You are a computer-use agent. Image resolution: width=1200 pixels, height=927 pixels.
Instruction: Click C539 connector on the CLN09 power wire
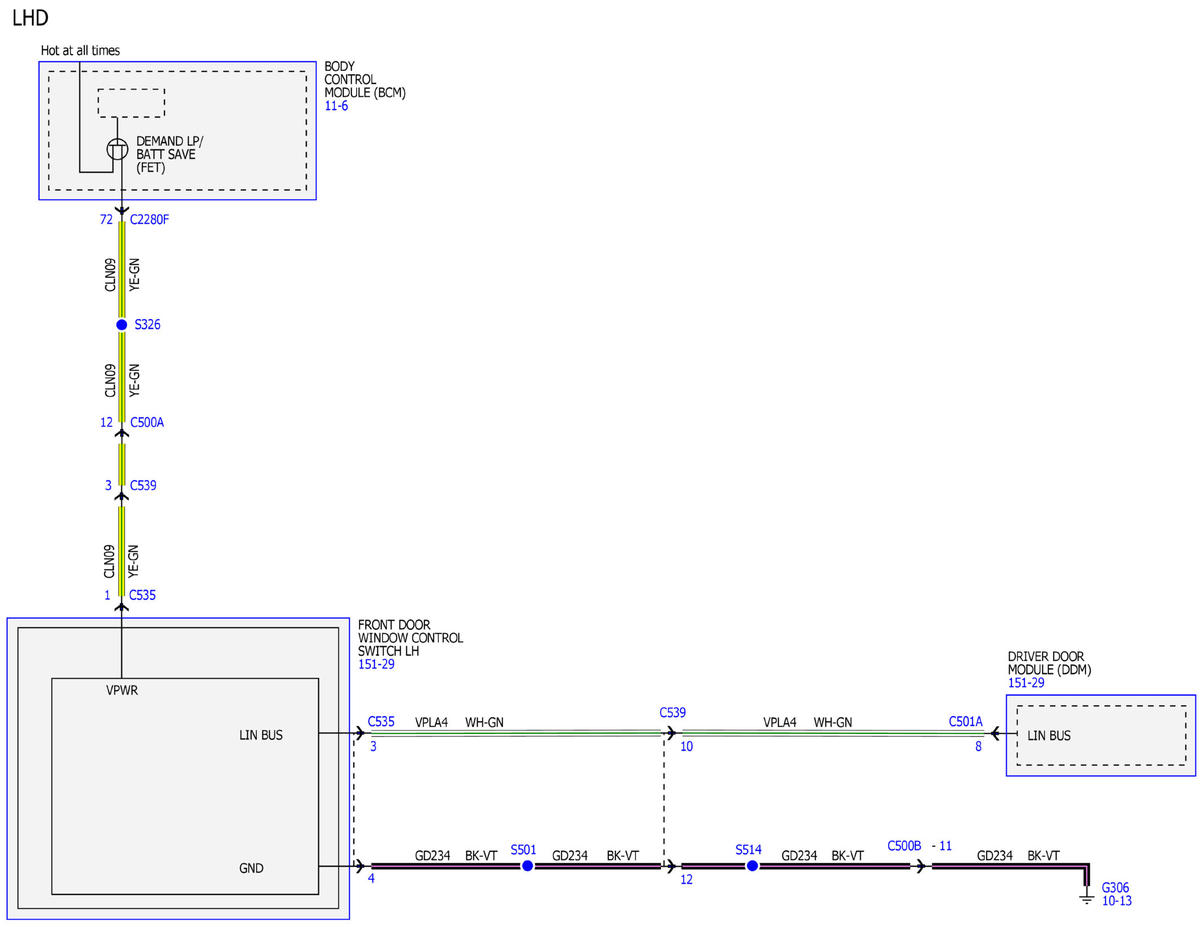(x=143, y=485)
